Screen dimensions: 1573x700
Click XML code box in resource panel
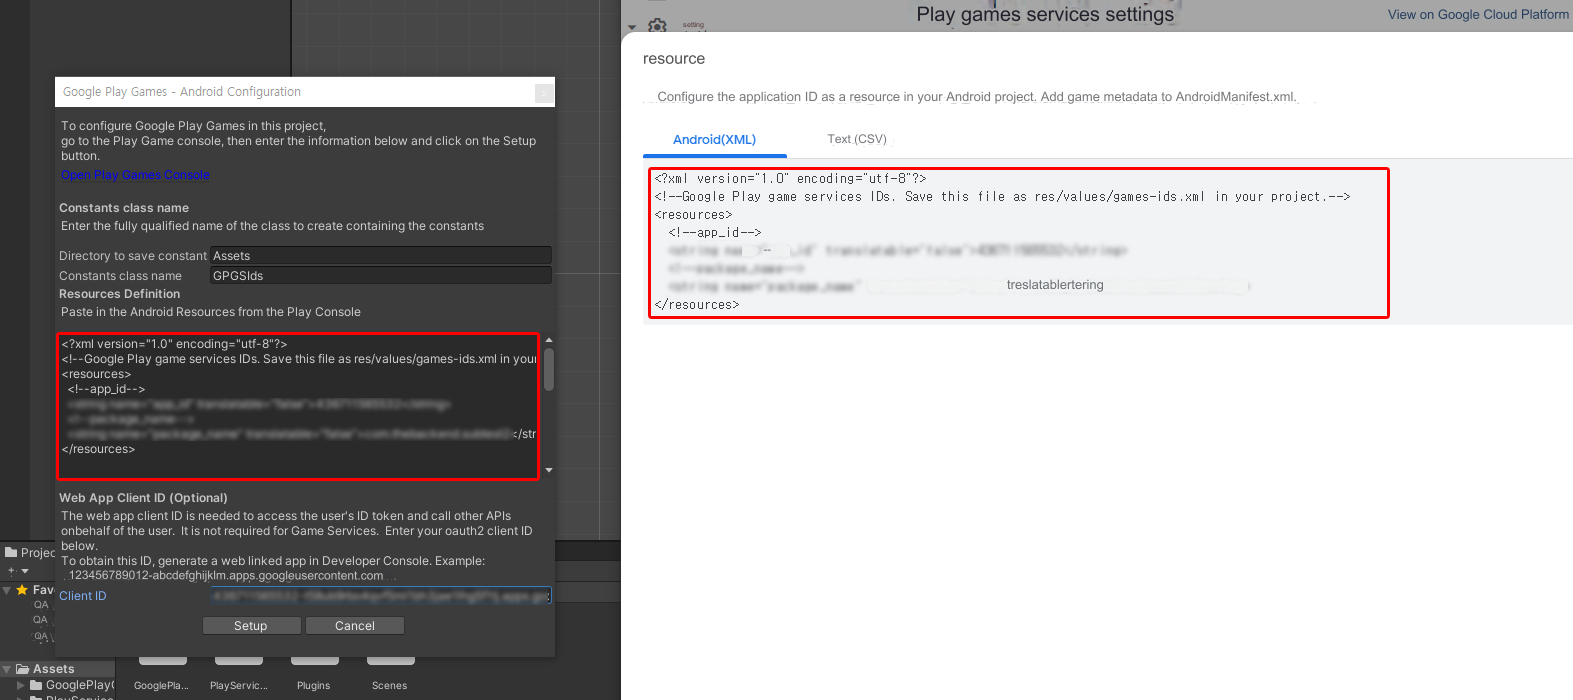(x=1019, y=243)
